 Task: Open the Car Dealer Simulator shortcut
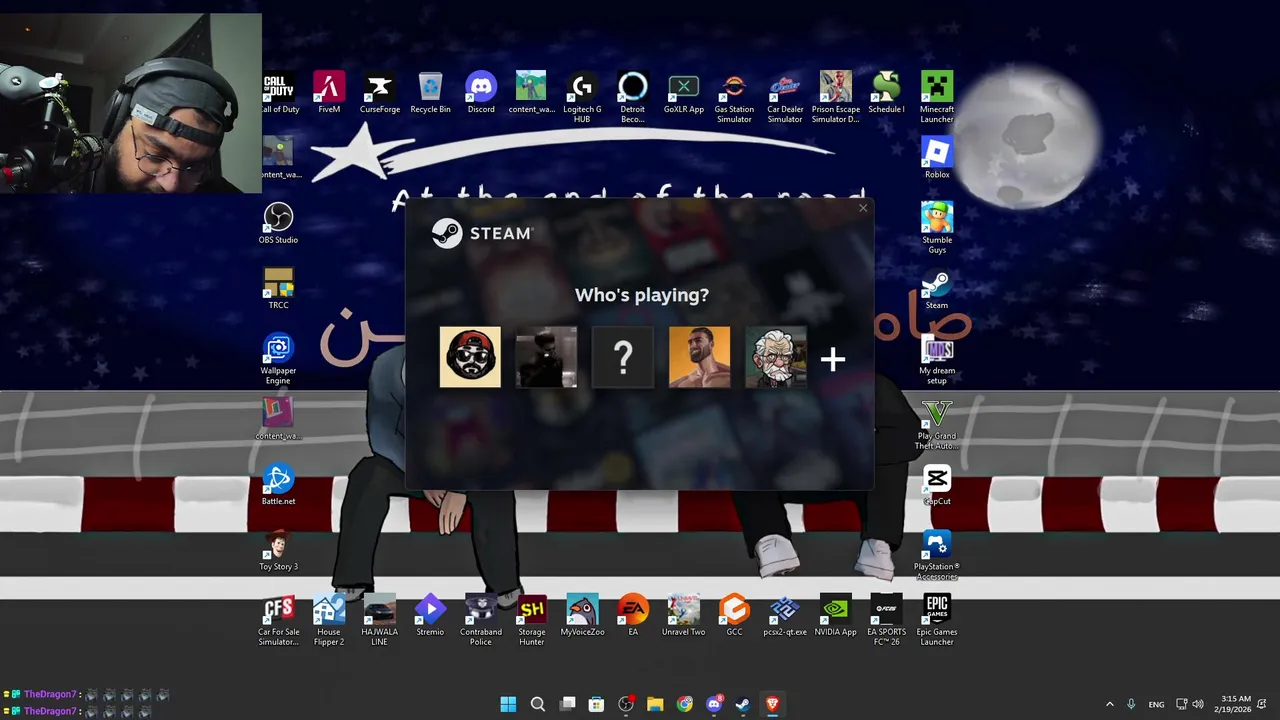785,97
